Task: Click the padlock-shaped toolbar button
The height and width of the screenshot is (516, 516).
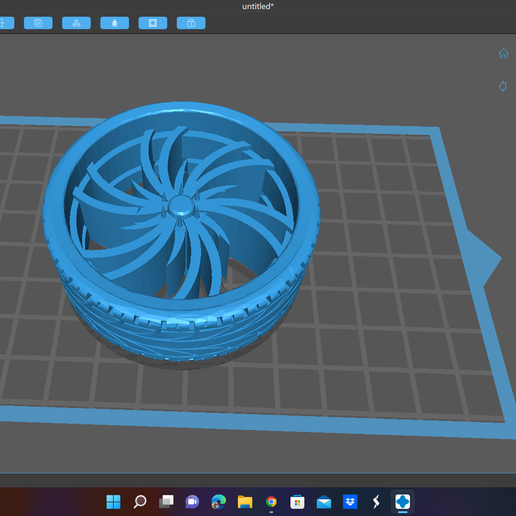Action: 191,23
